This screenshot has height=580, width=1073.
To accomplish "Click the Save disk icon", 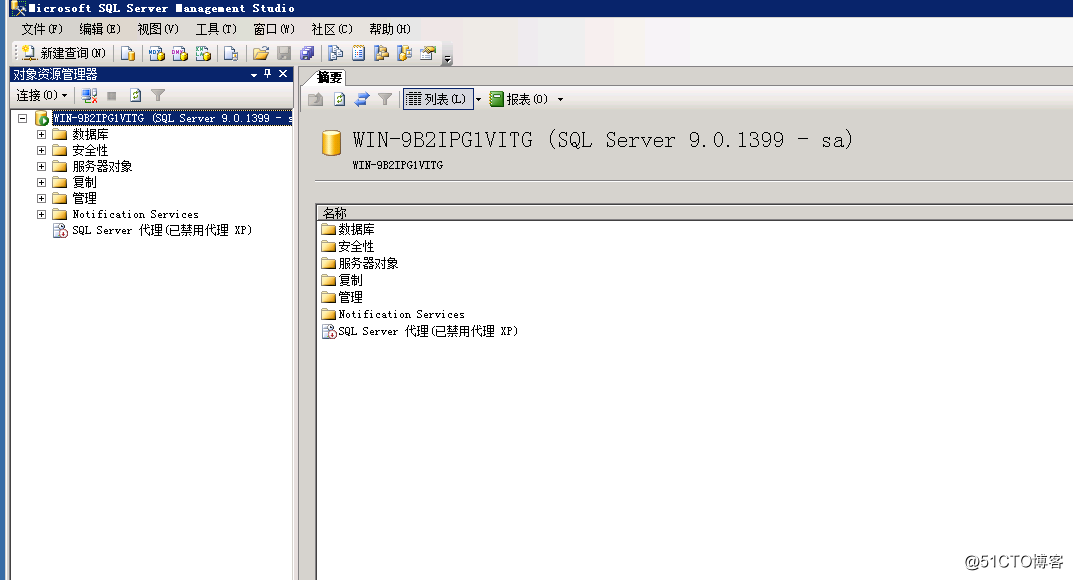I will [x=284, y=53].
